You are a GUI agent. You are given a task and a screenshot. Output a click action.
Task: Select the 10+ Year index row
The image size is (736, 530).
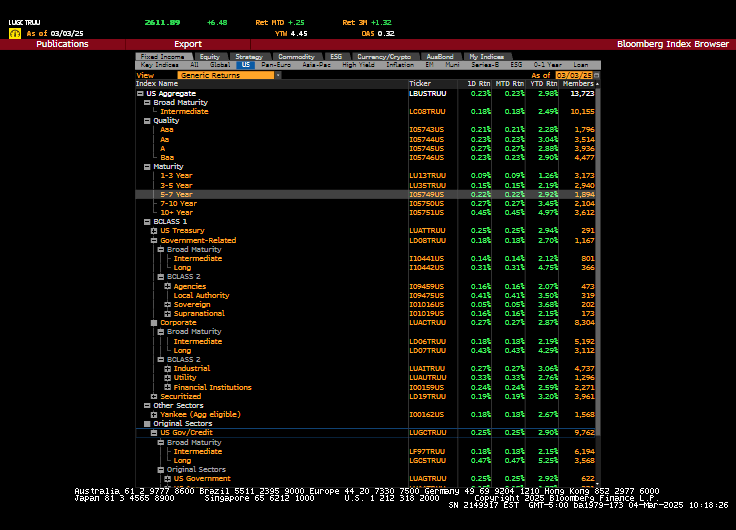pos(365,213)
